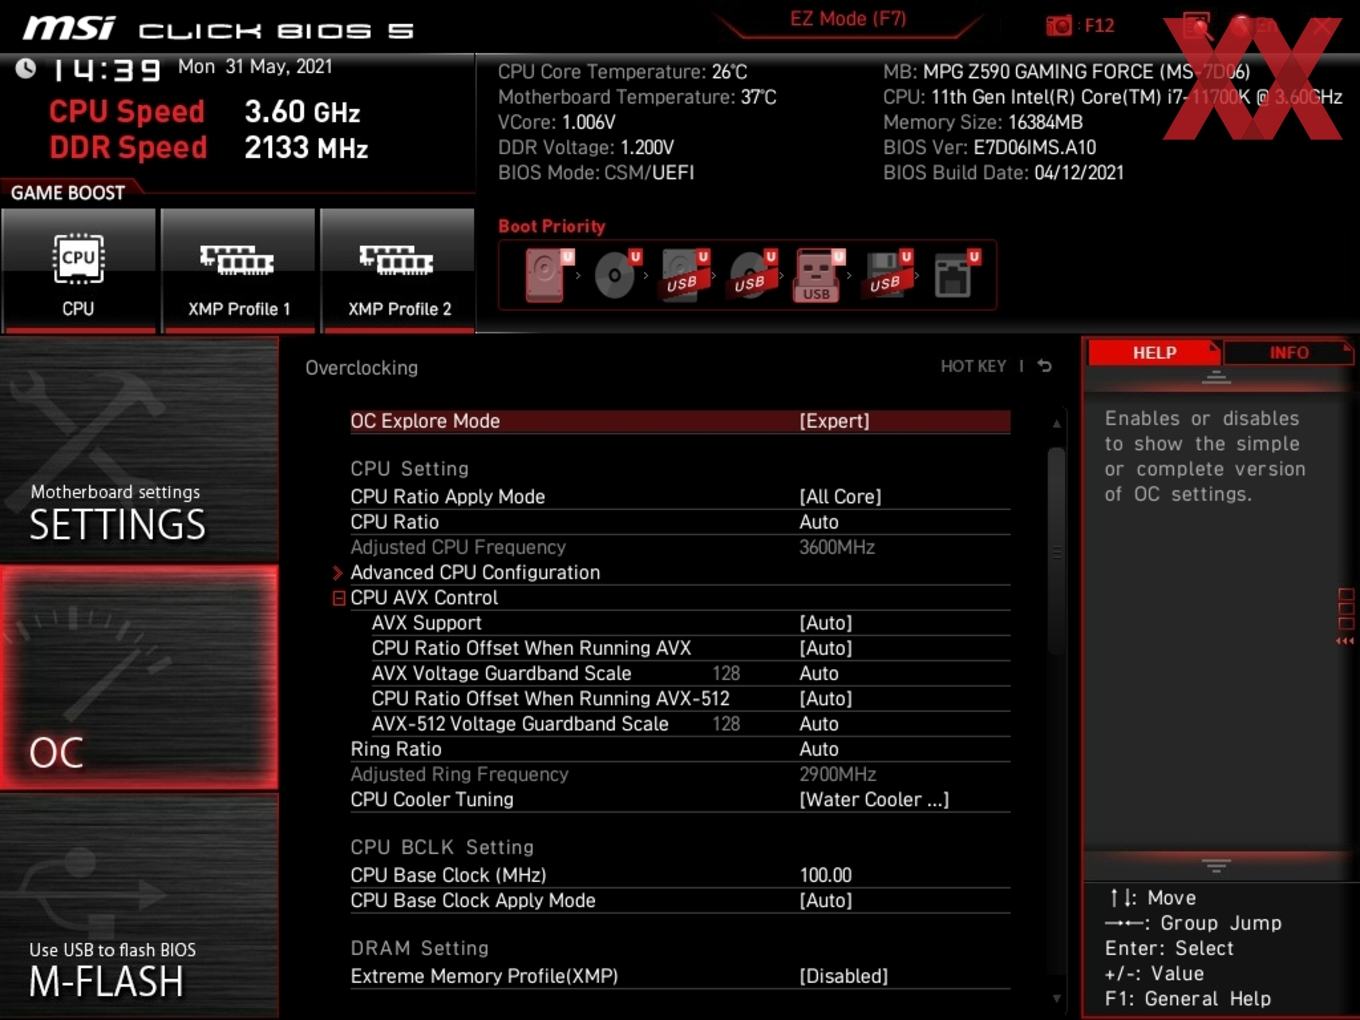
Task: Click the DDR Speed 2133 MHz readout
Action: point(209,147)
